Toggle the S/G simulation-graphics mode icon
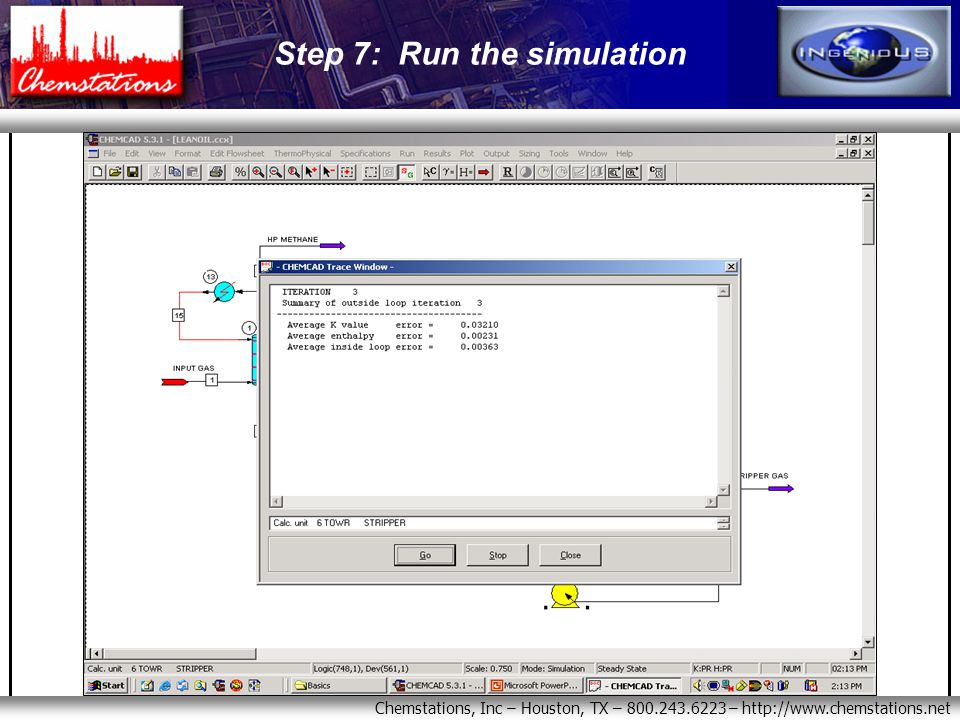 [x=407, y=172]
